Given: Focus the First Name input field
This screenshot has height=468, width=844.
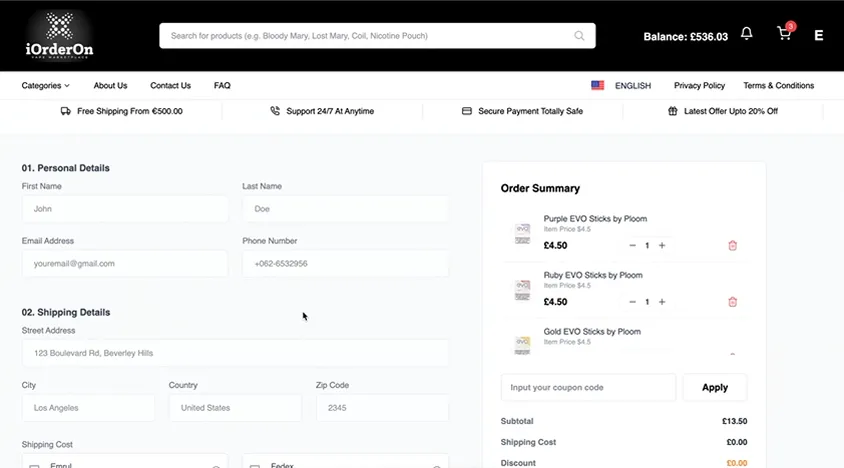Looking at the screenshot, I should pos(125,209).
